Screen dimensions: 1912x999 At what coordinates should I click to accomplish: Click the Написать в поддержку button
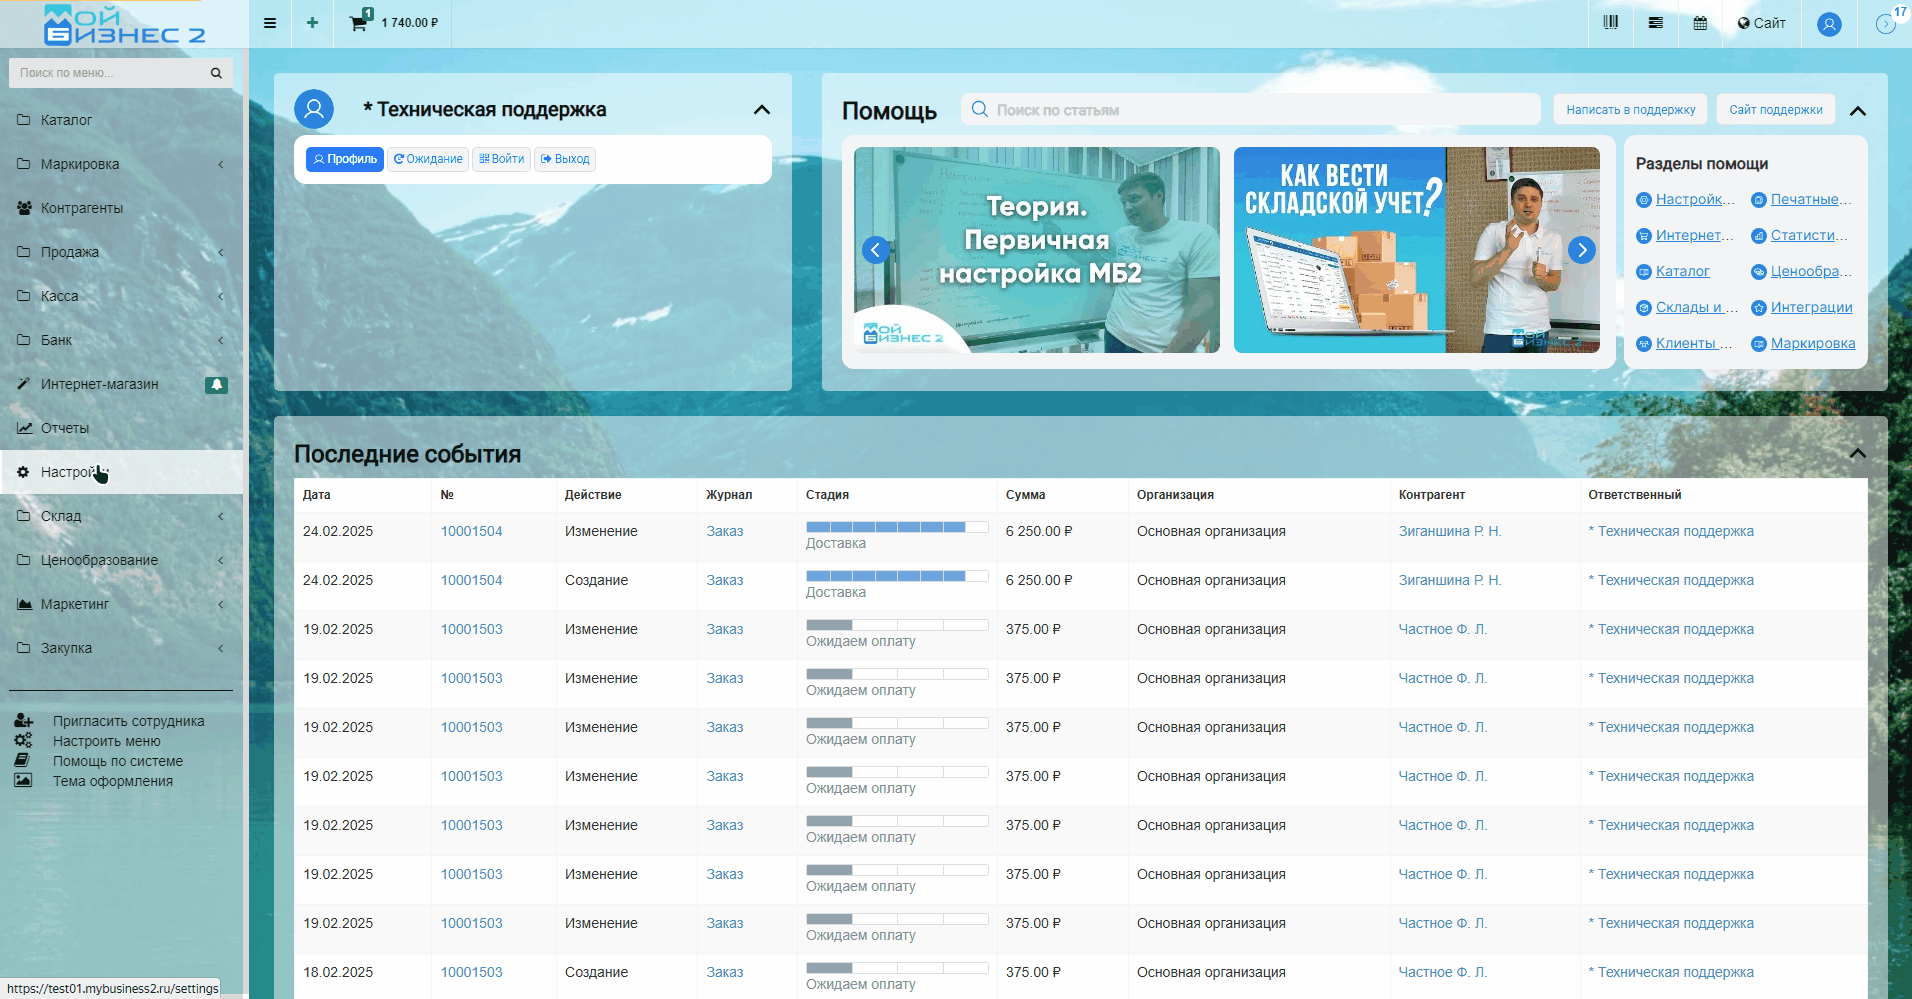1630,110
